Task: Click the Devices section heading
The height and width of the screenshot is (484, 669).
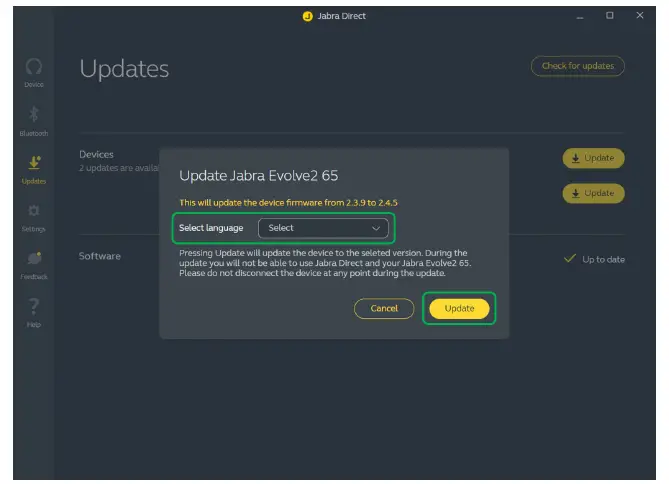Action: [x=96, y=155]
